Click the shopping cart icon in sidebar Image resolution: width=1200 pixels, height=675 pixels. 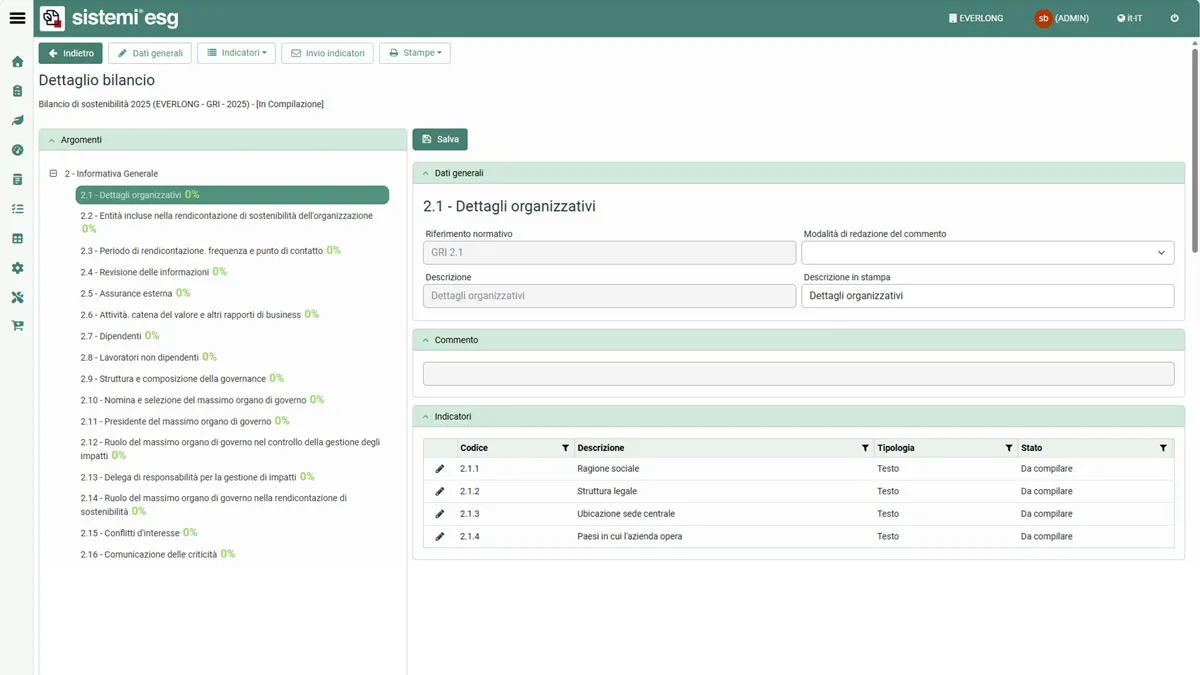(17, 326)
